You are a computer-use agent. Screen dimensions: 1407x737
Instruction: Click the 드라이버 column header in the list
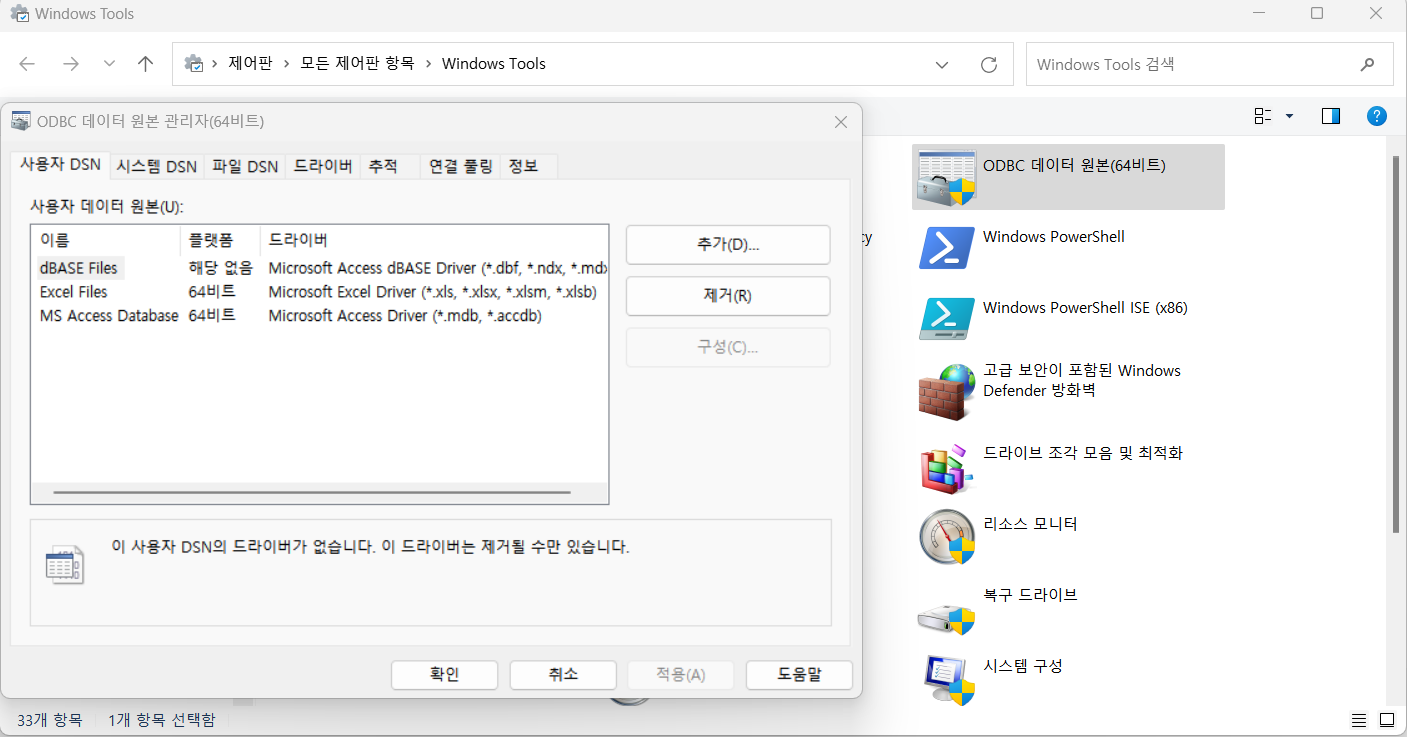click(x=434, y=241)
